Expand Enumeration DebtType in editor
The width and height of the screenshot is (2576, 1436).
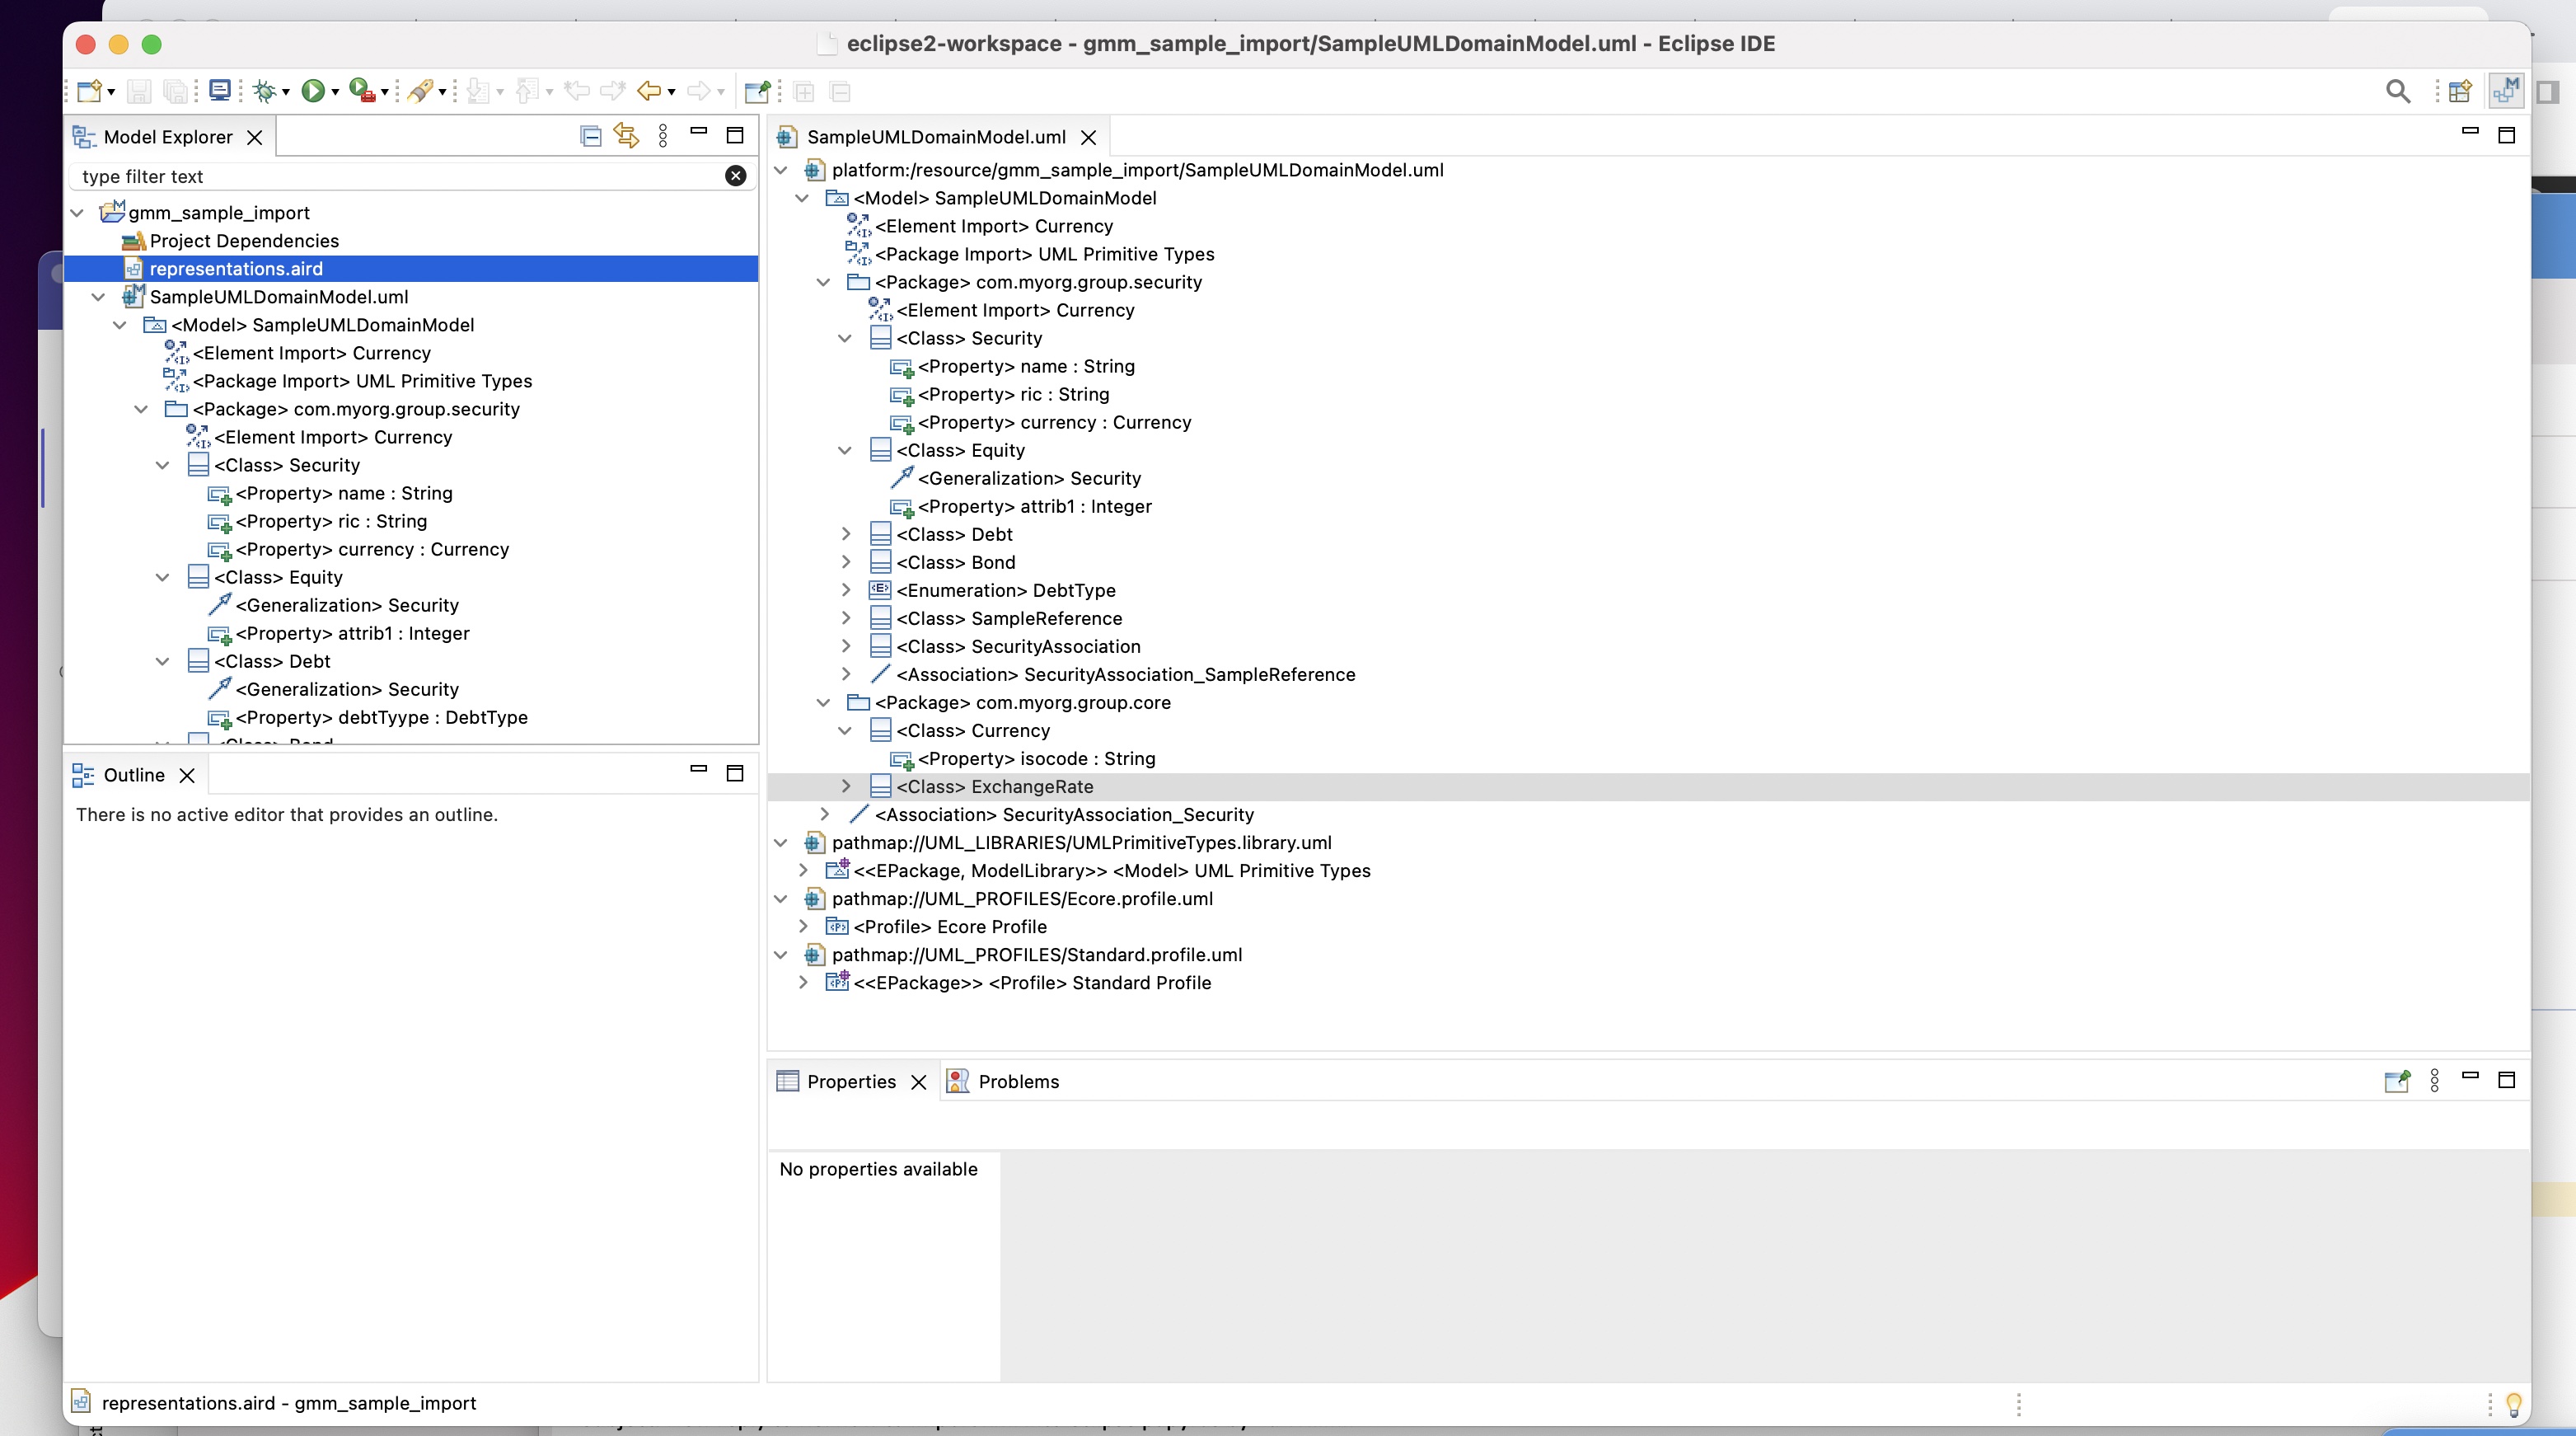tap(845, 590)
